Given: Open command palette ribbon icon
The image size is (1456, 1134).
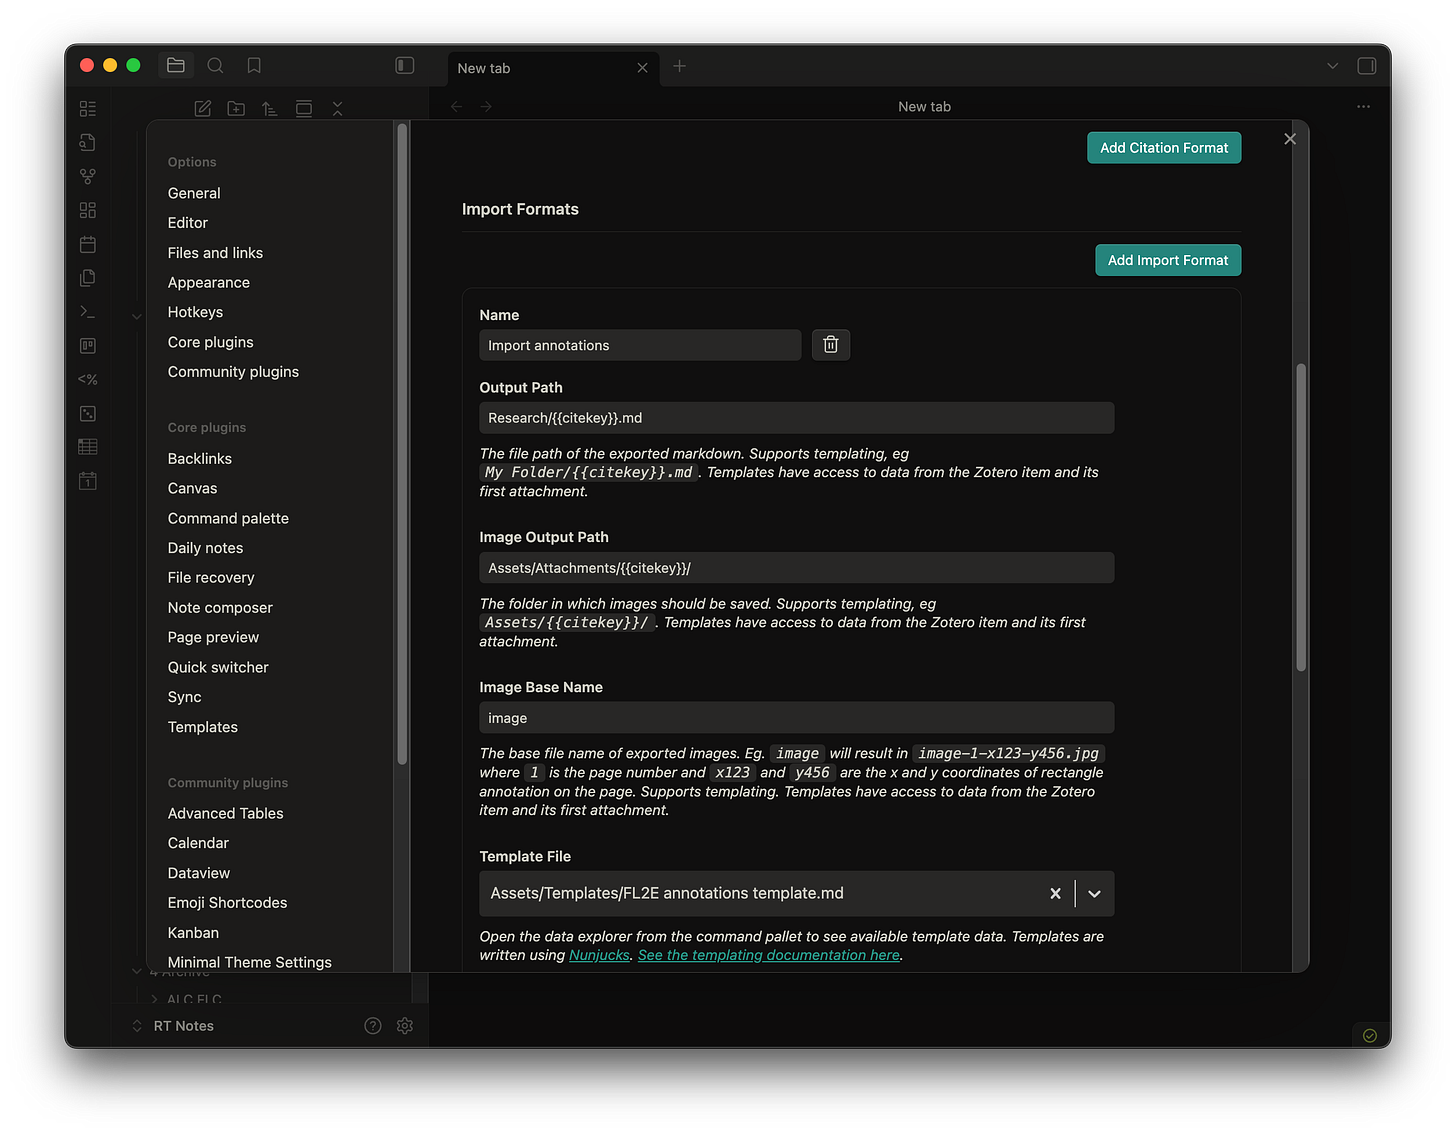Looking at the screenshot, I should click(x=88, y=312).
